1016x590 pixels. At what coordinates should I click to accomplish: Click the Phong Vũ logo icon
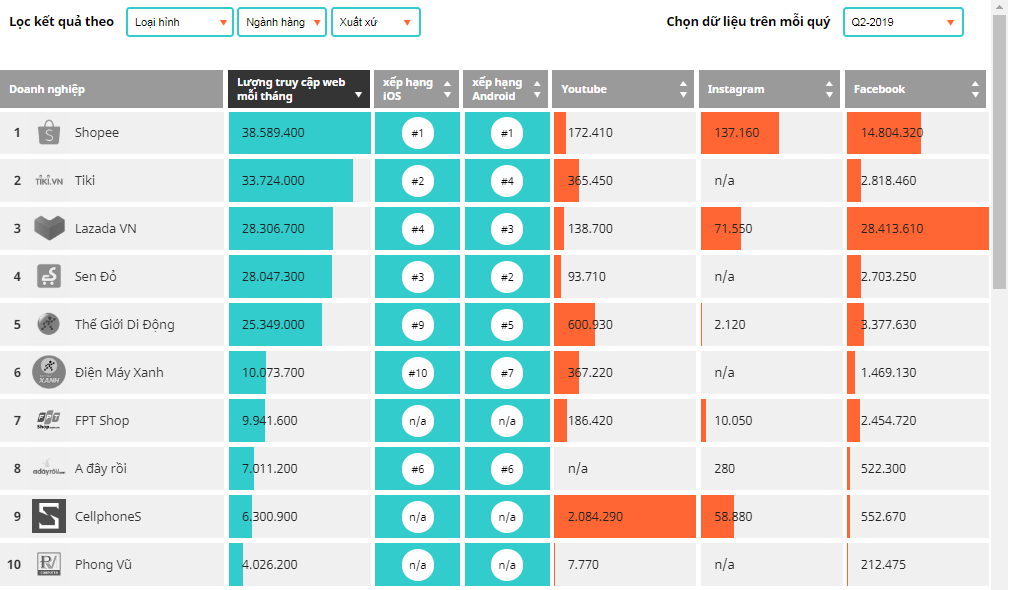[x=49, y=564]
